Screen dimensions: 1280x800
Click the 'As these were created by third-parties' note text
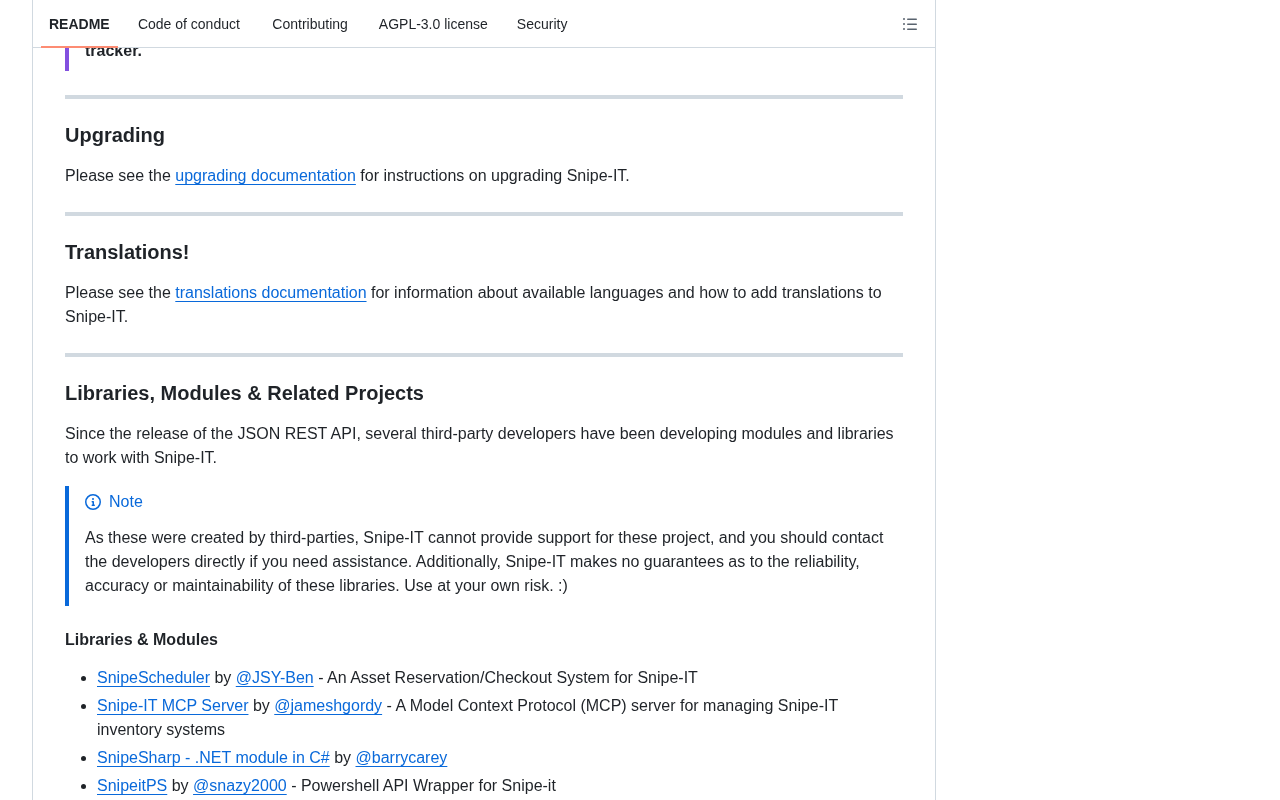click(x=484, y=562)
